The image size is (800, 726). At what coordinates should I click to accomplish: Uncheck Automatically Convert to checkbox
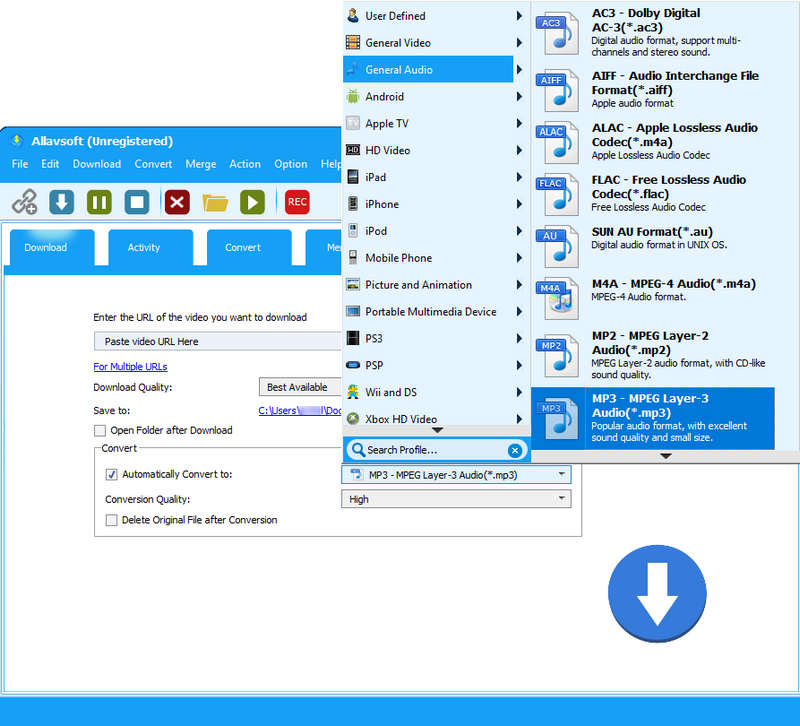click(x=112, y=474)
